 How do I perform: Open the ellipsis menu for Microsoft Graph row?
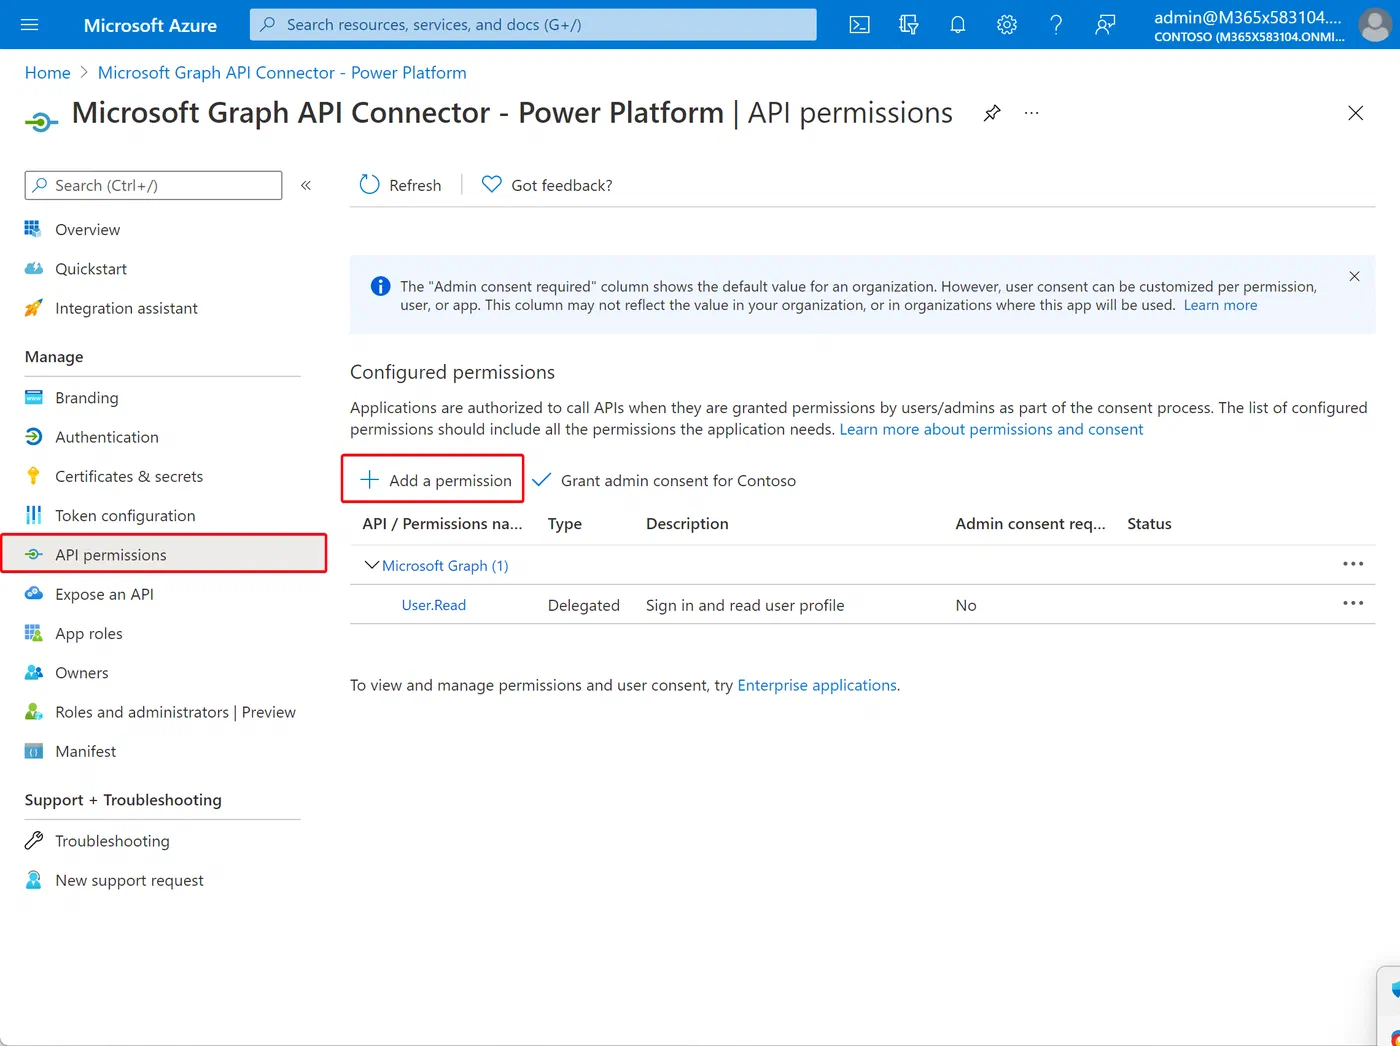pos(1353,564)
